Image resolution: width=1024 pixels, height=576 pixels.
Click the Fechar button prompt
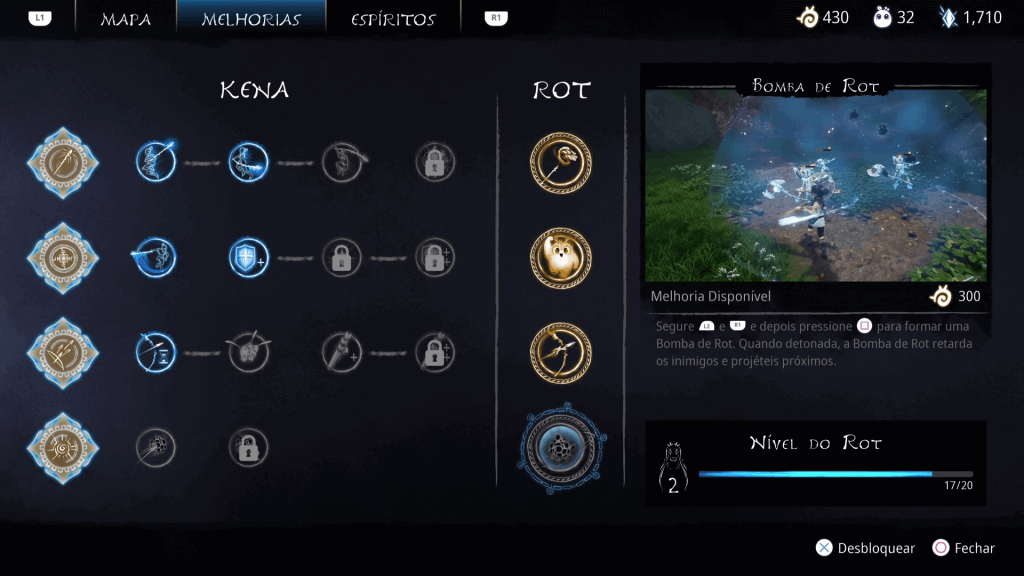[x=963, y=548]
